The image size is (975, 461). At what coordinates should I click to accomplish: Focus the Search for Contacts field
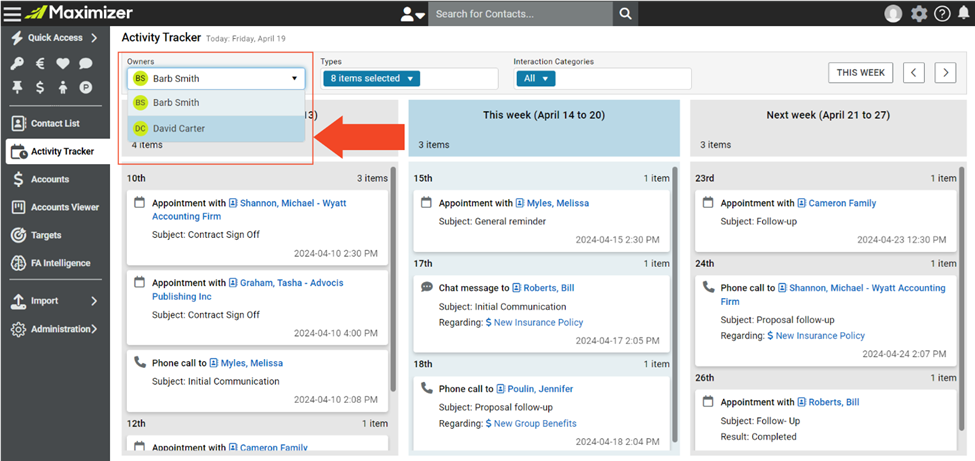pyautogui.click(x=520, y=14)
